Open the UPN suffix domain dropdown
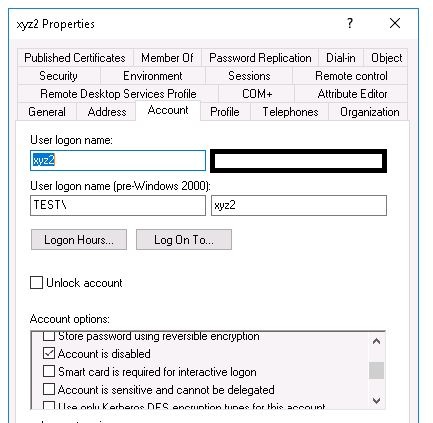The width and height of the screenshot is (433, 423). tap(299, 161)
